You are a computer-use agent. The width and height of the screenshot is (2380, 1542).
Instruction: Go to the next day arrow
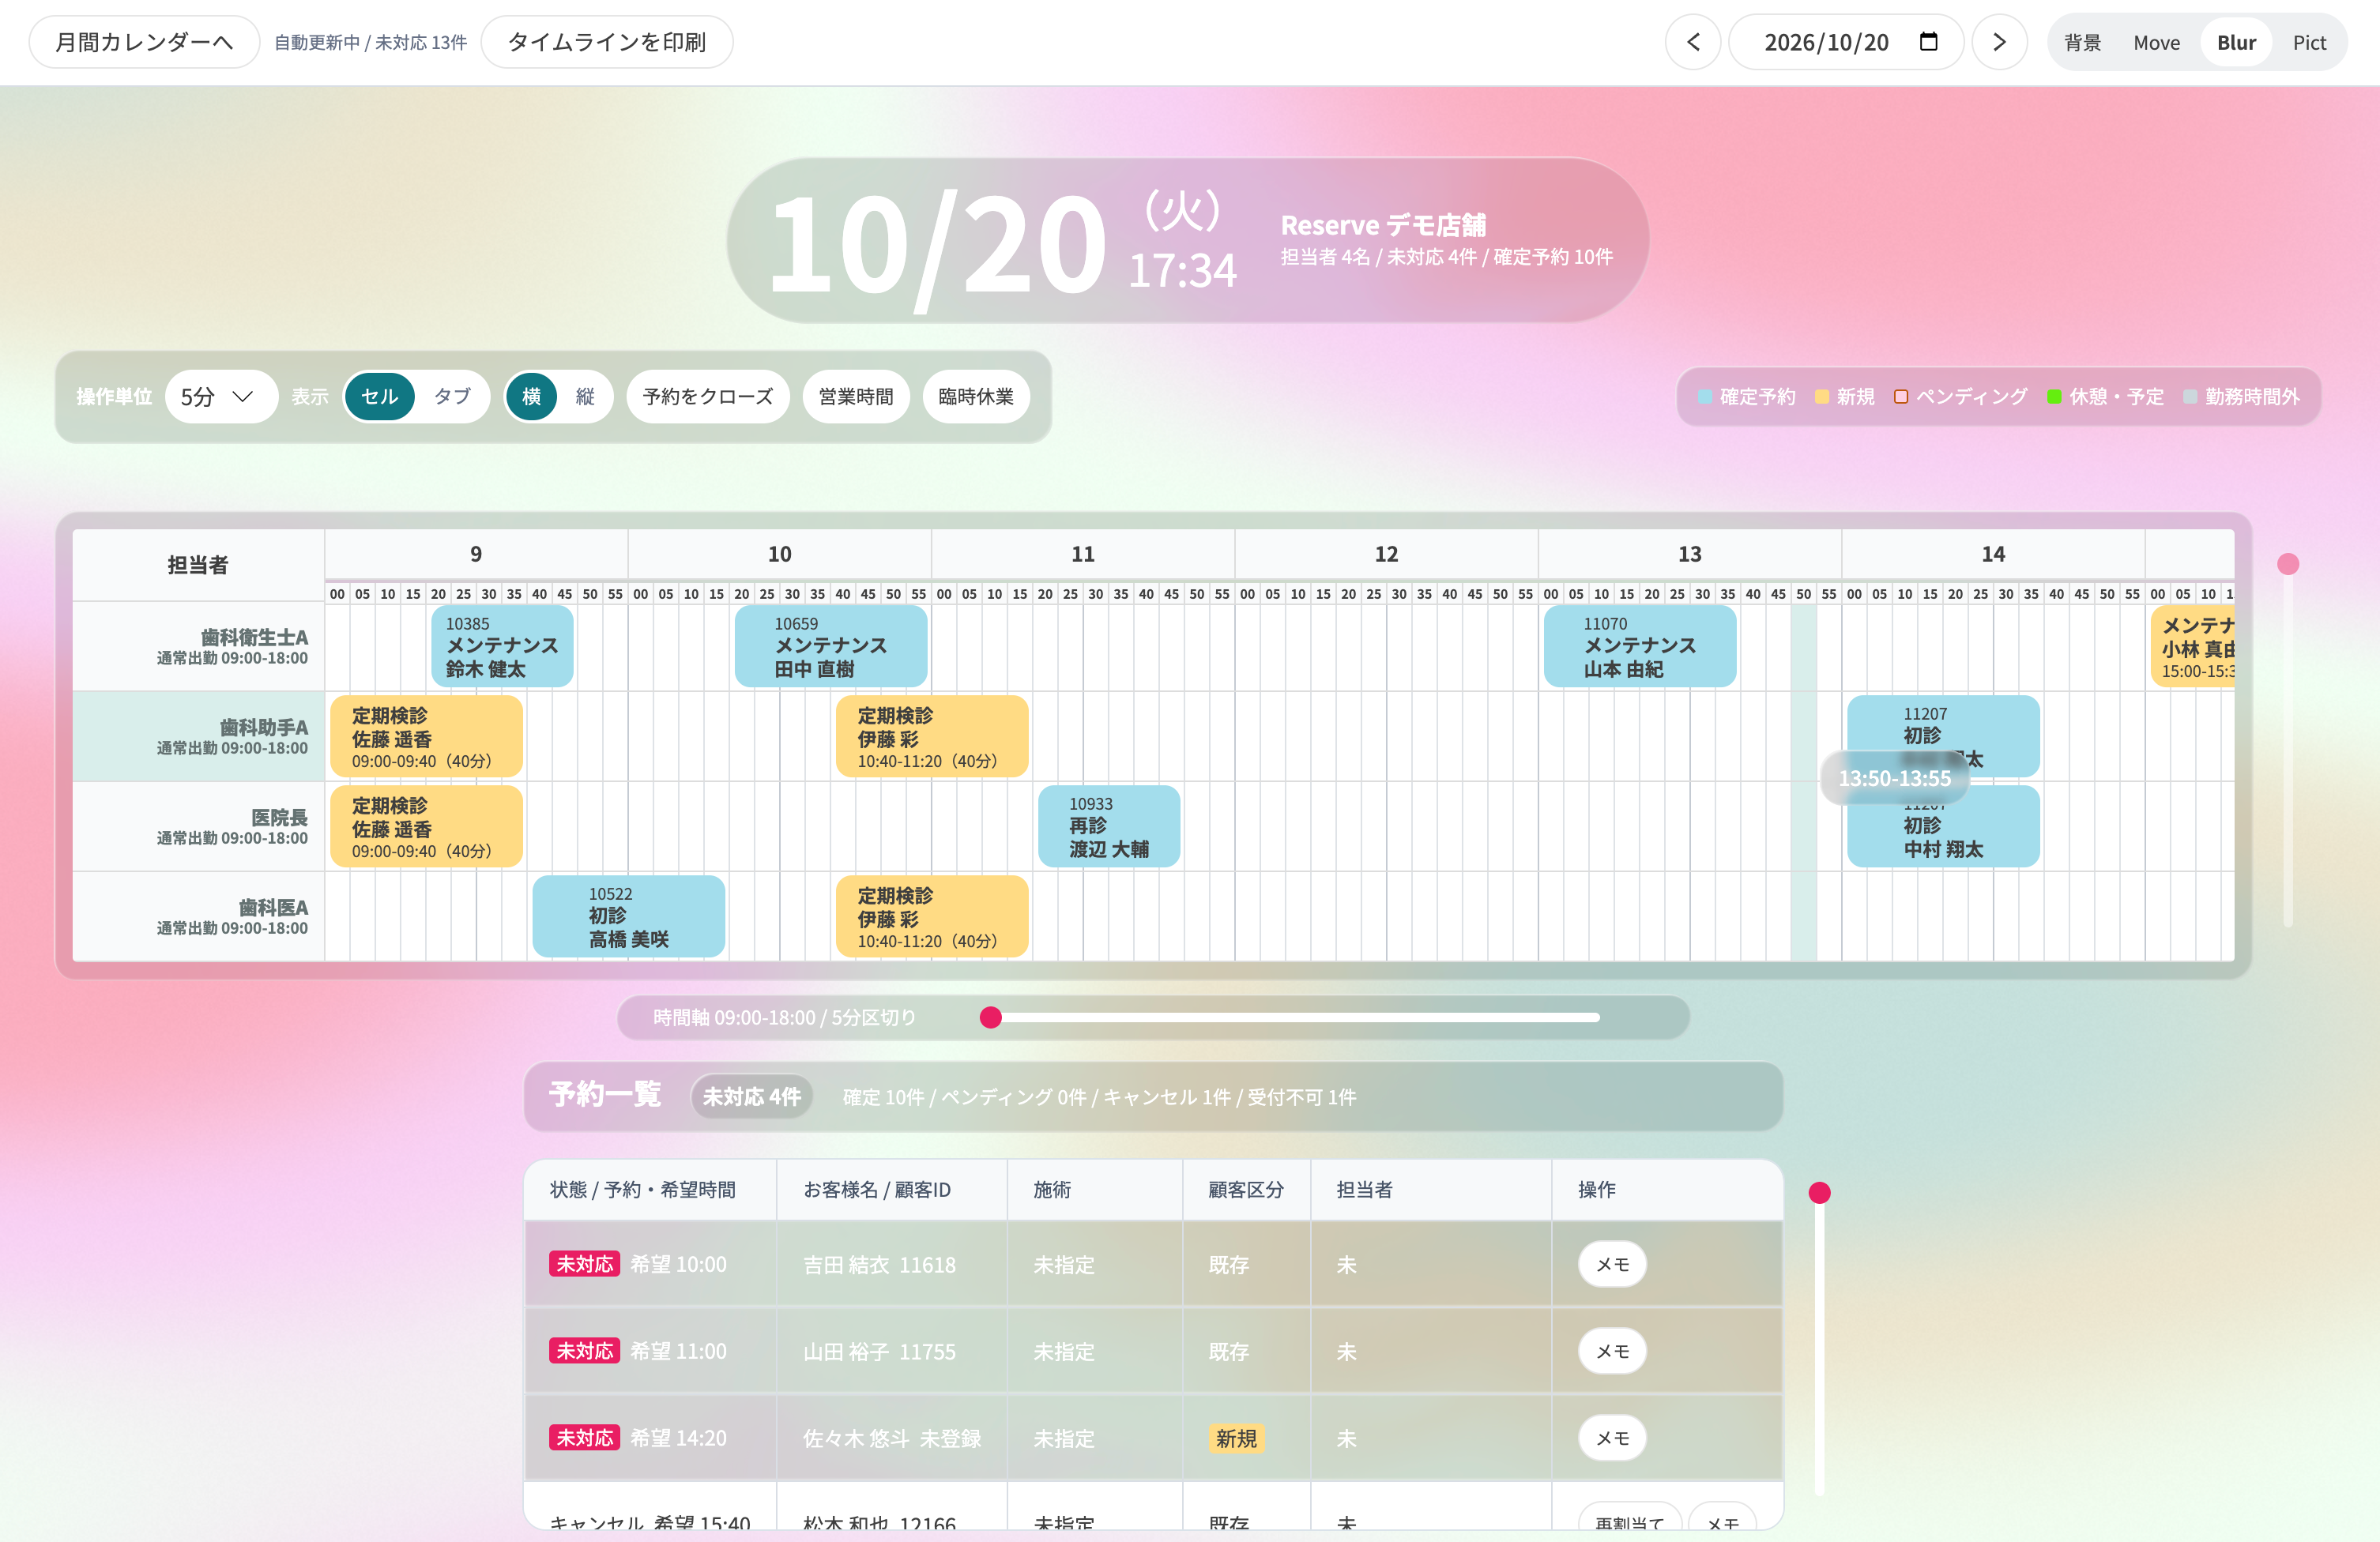click(x=1999, y=42)
